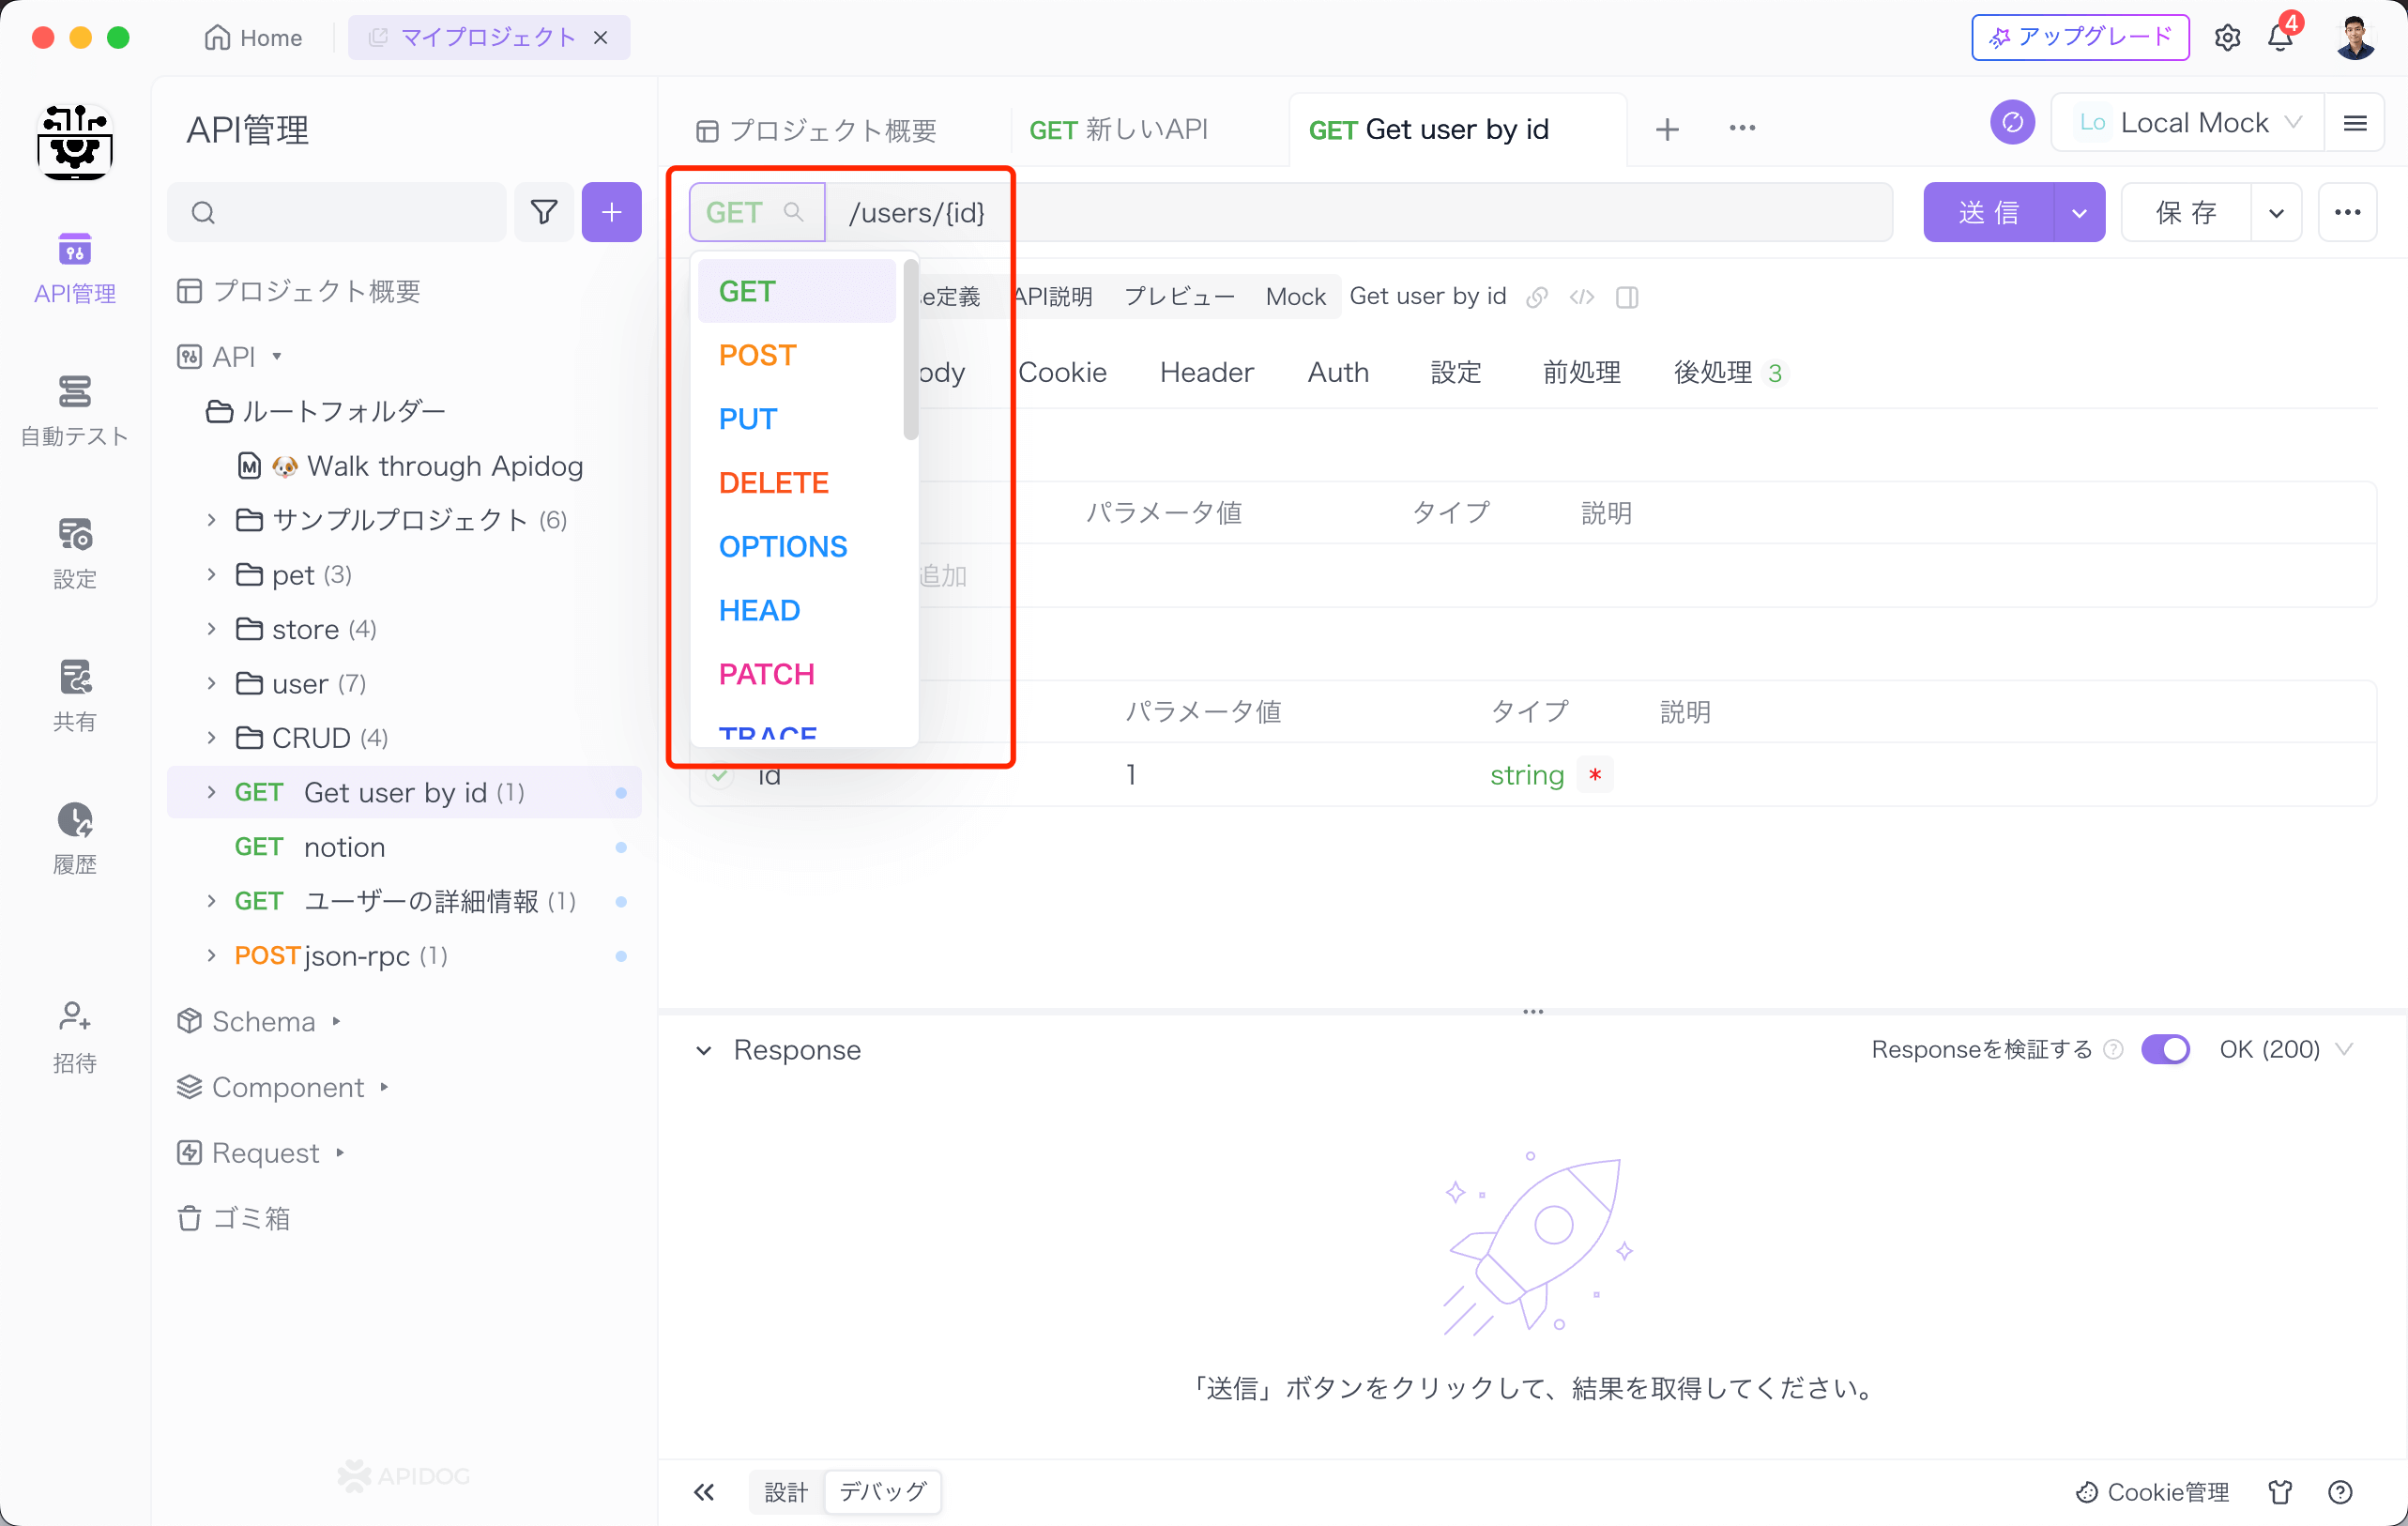Click the add new item plus icon
2408x1526 pixels.
pyautogui.click(x=613, y=211)
